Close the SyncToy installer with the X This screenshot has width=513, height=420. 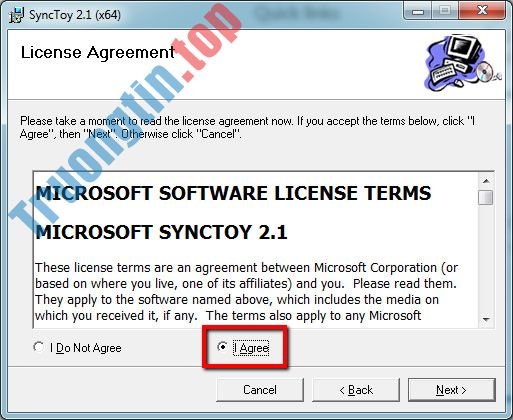click(x=482, y=11)
